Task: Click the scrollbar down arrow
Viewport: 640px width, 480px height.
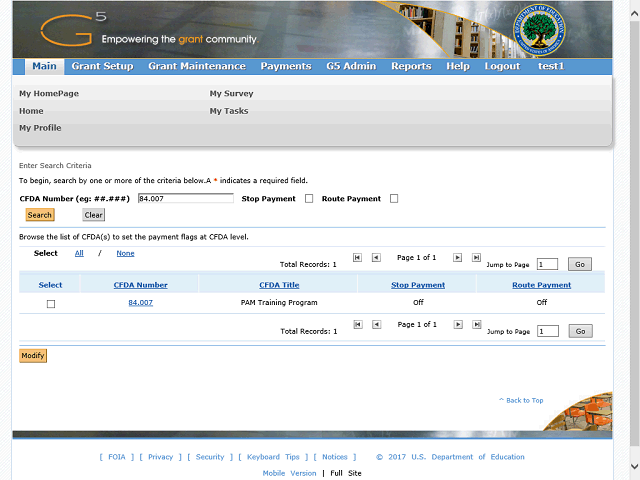Action: click(x=634, y=466)
